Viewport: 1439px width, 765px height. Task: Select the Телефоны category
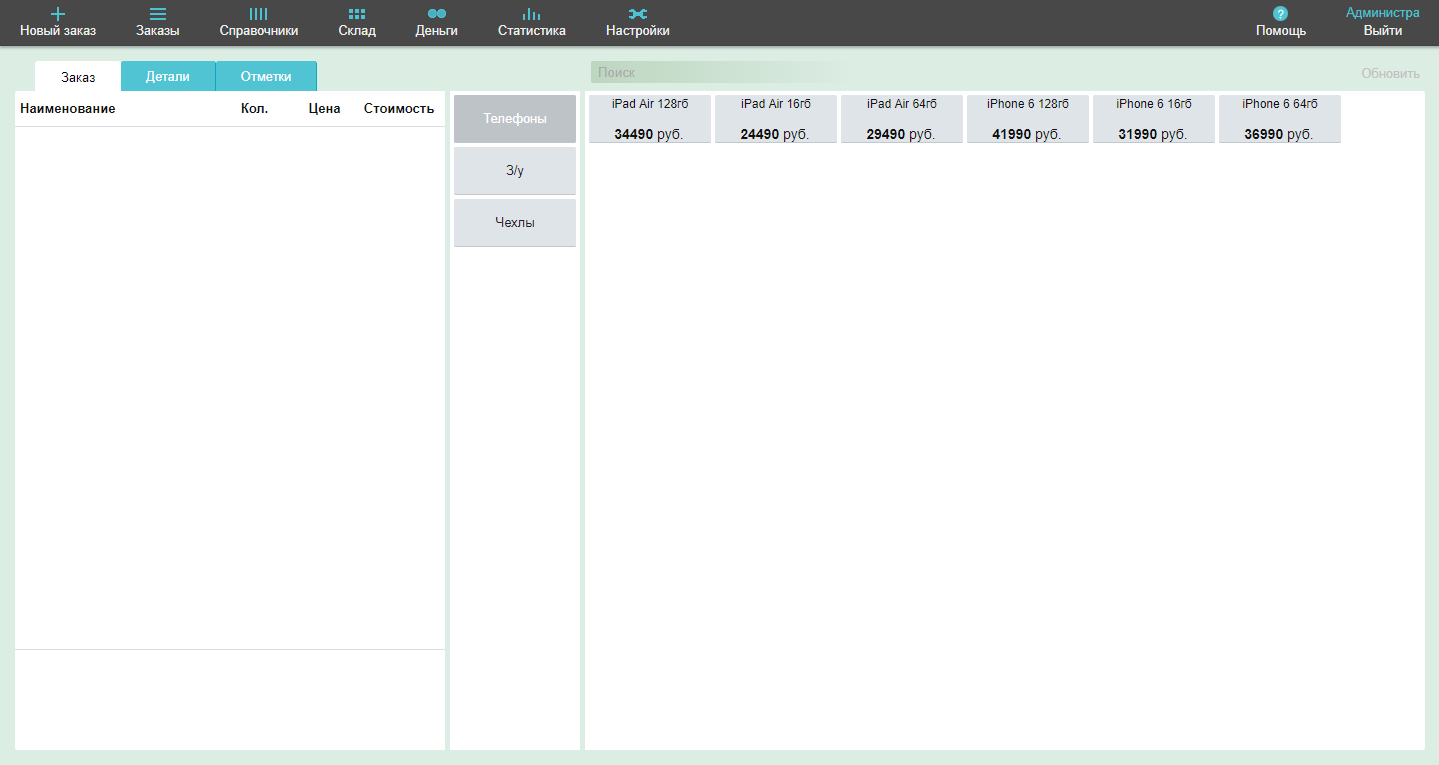(x=515, y=119)
